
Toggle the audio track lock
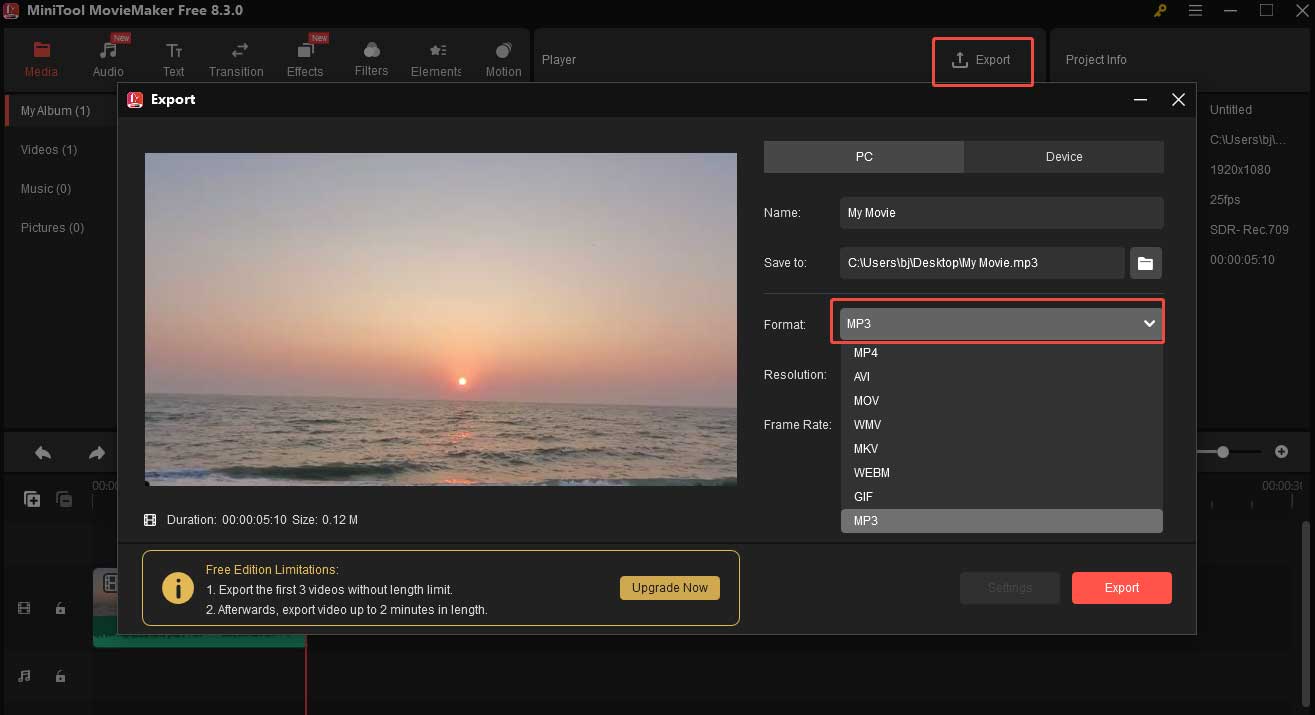pyautogui.click(x=60, y=676)
